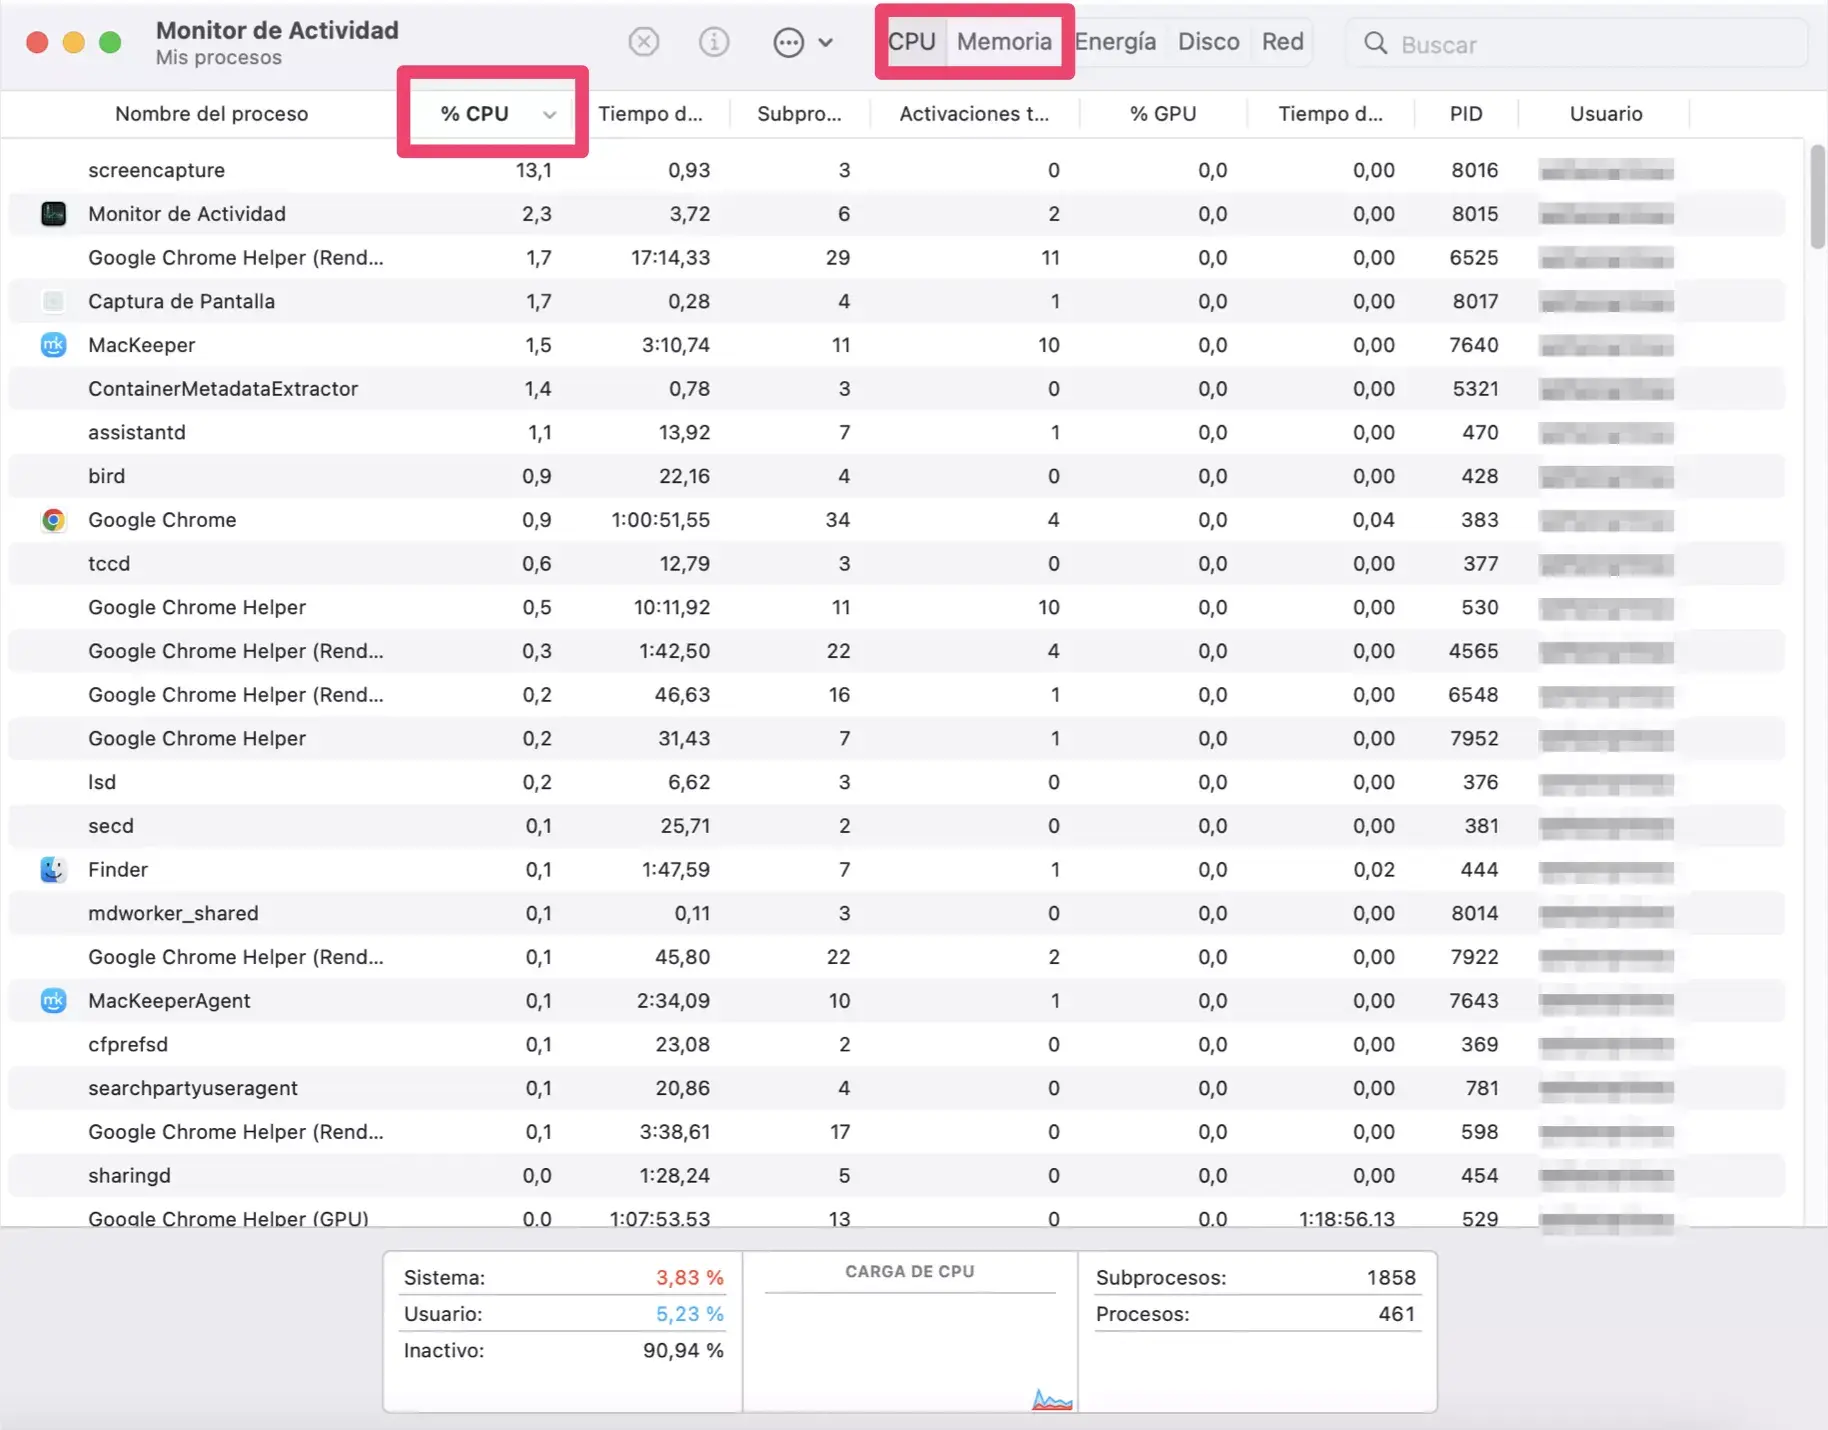Screen dimensions: 1828x1430
Task: Show the Red network tab
Action: point(1282,42)
